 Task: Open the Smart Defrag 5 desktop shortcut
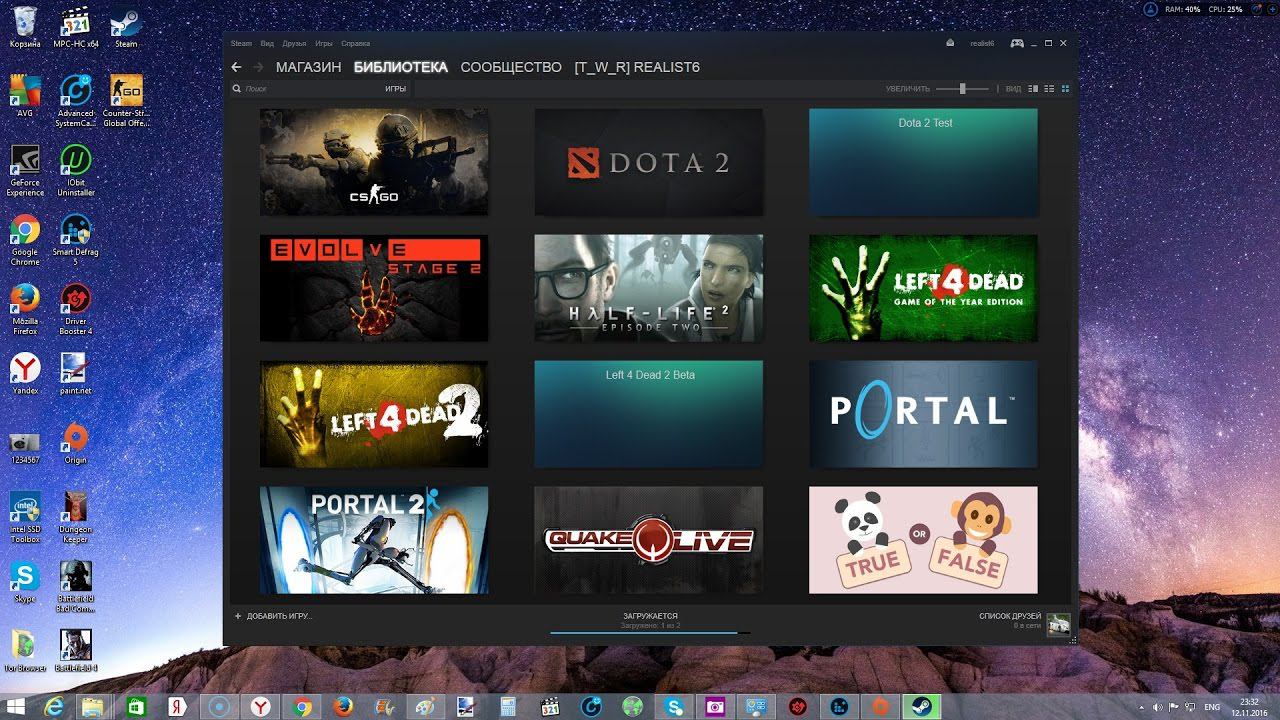(x=76, y=240)
